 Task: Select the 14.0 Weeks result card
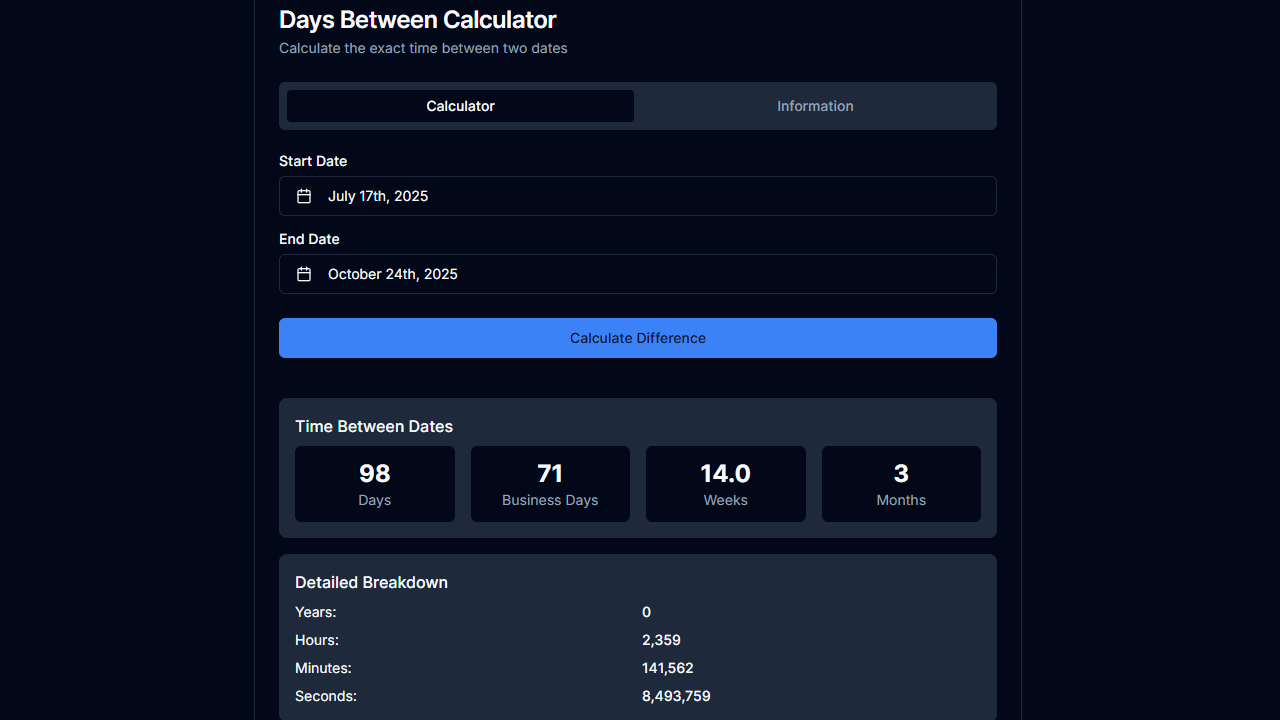tap(726, 484)
